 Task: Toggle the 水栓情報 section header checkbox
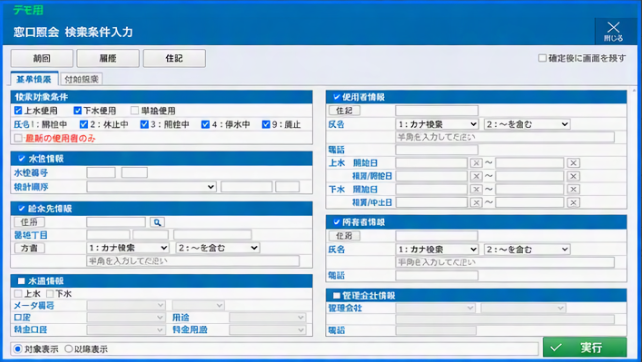(x=22, y=158)
